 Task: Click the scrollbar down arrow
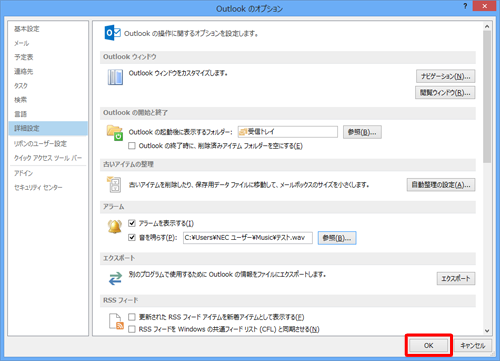487,331
